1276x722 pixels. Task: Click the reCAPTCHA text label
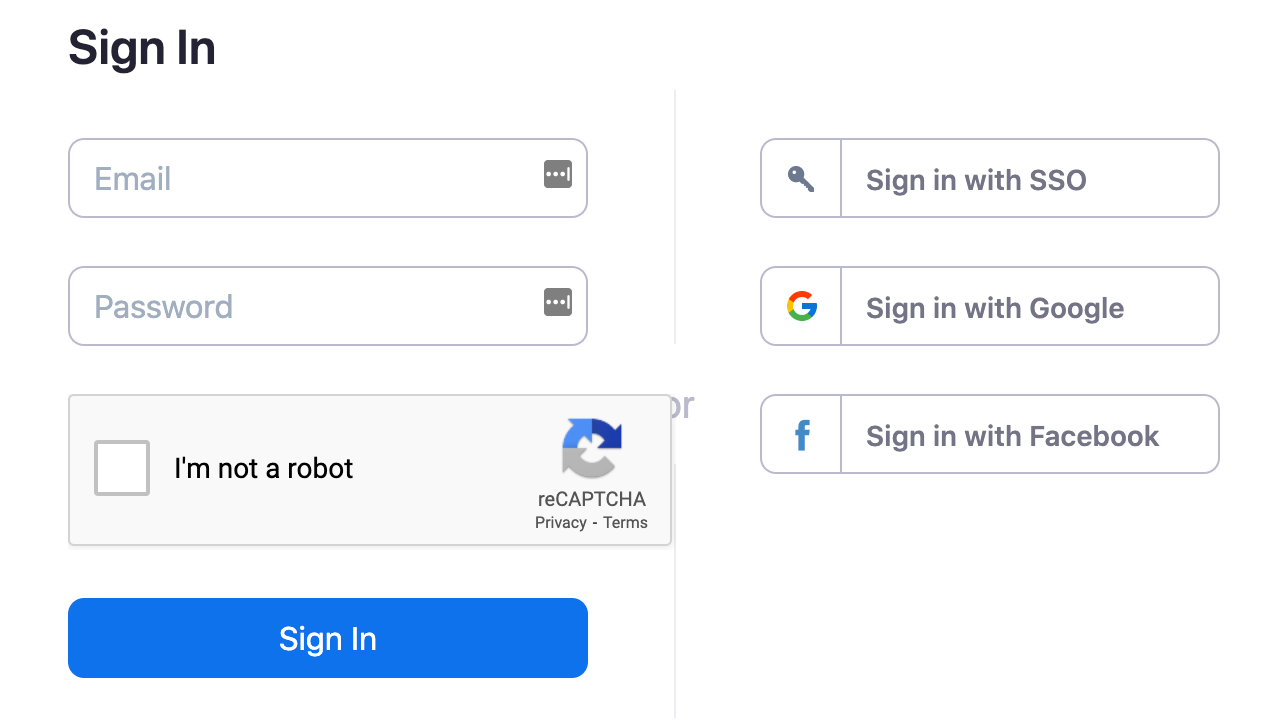[592, 499]
